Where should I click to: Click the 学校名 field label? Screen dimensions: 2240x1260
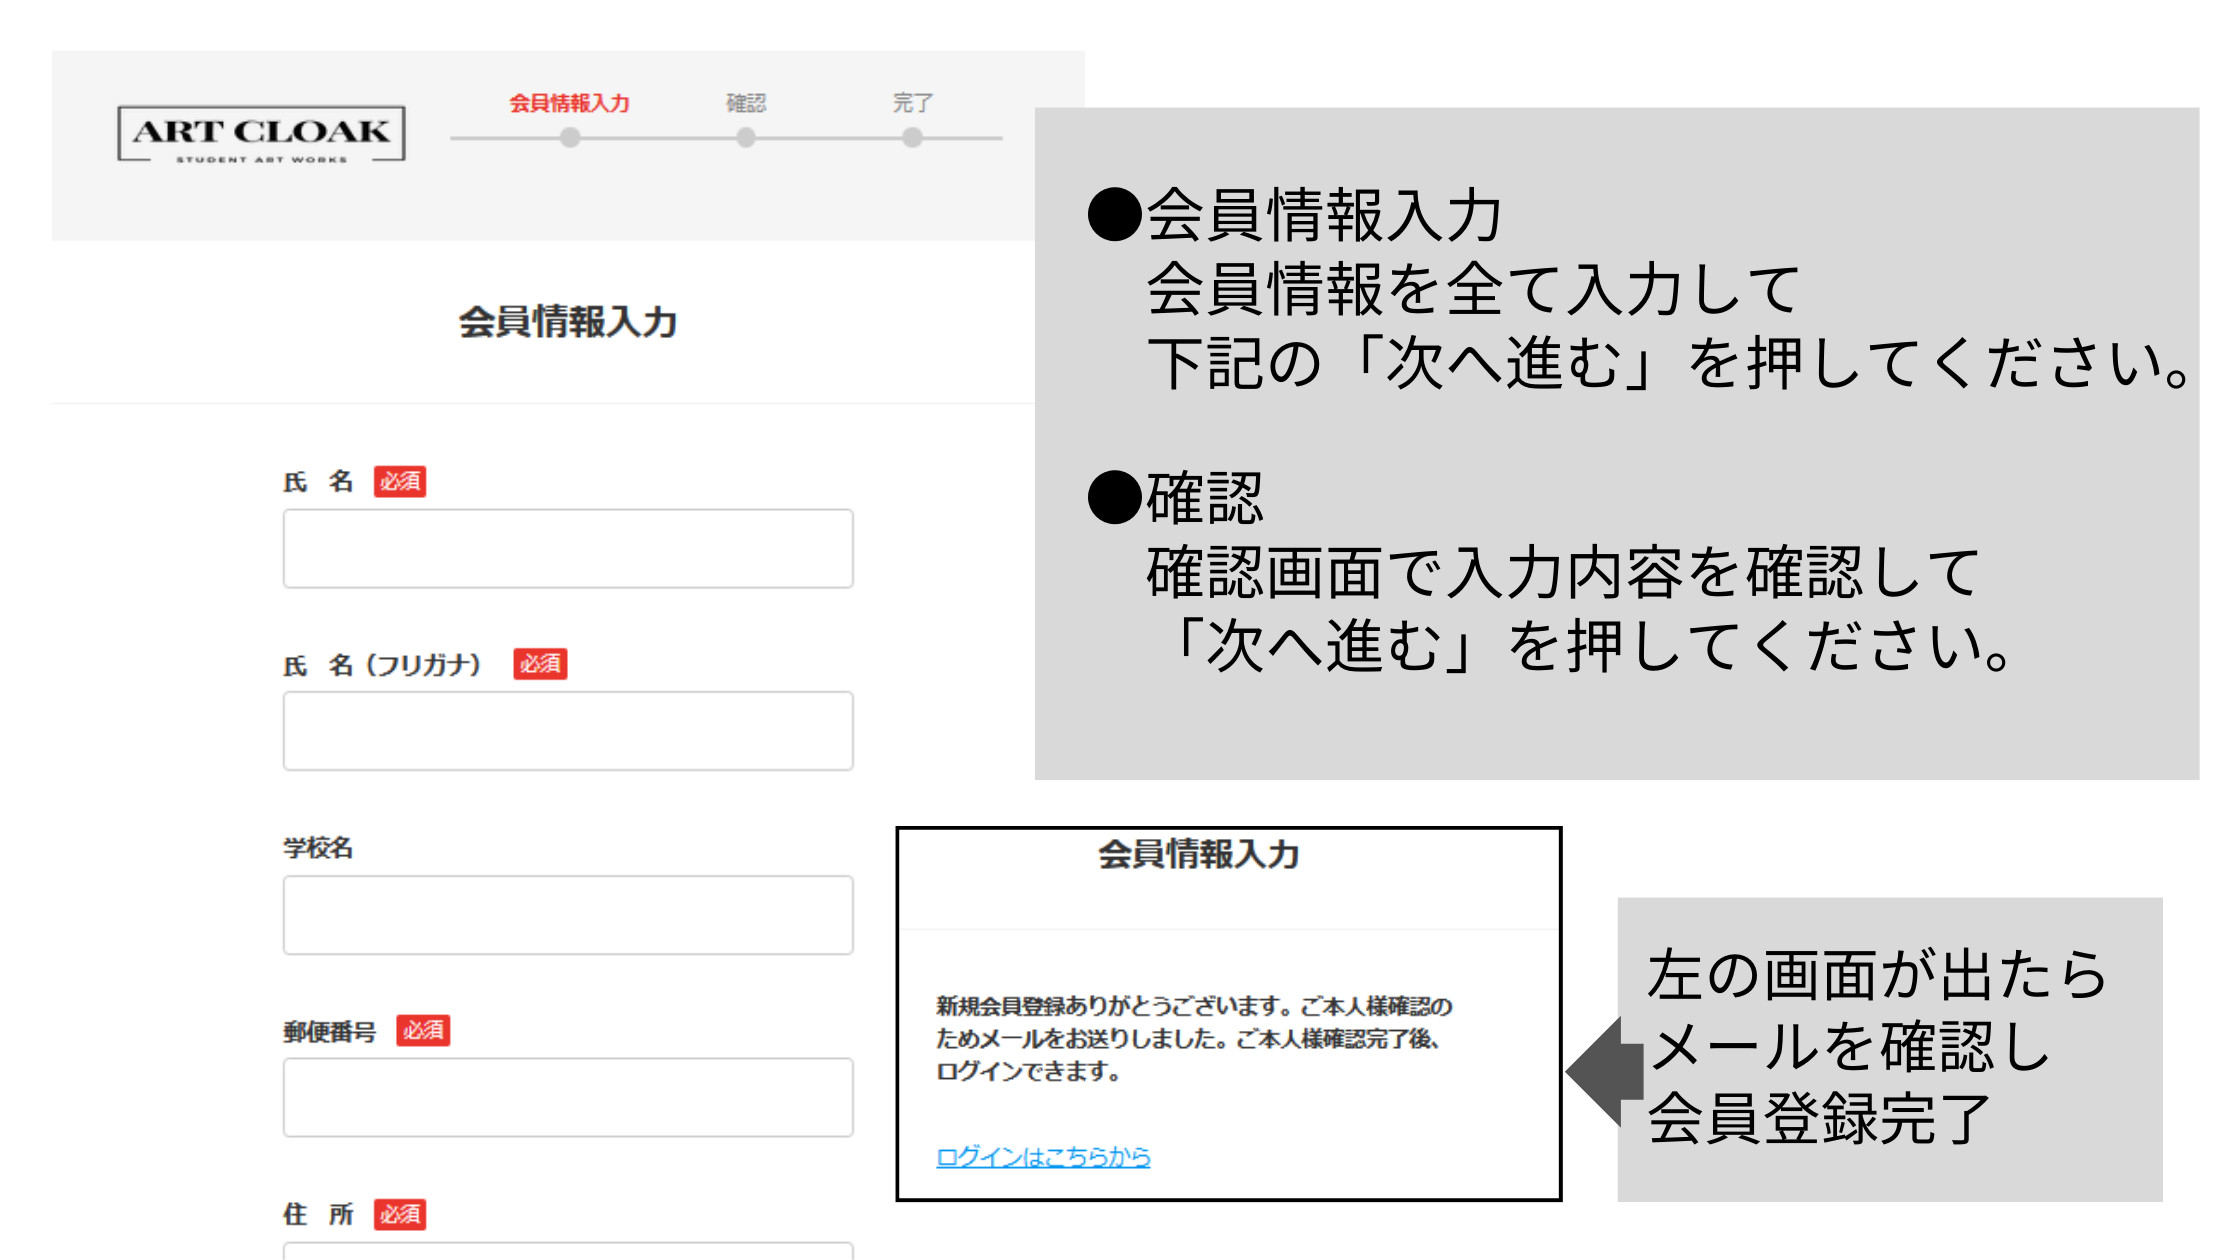(x=318, y=848)
